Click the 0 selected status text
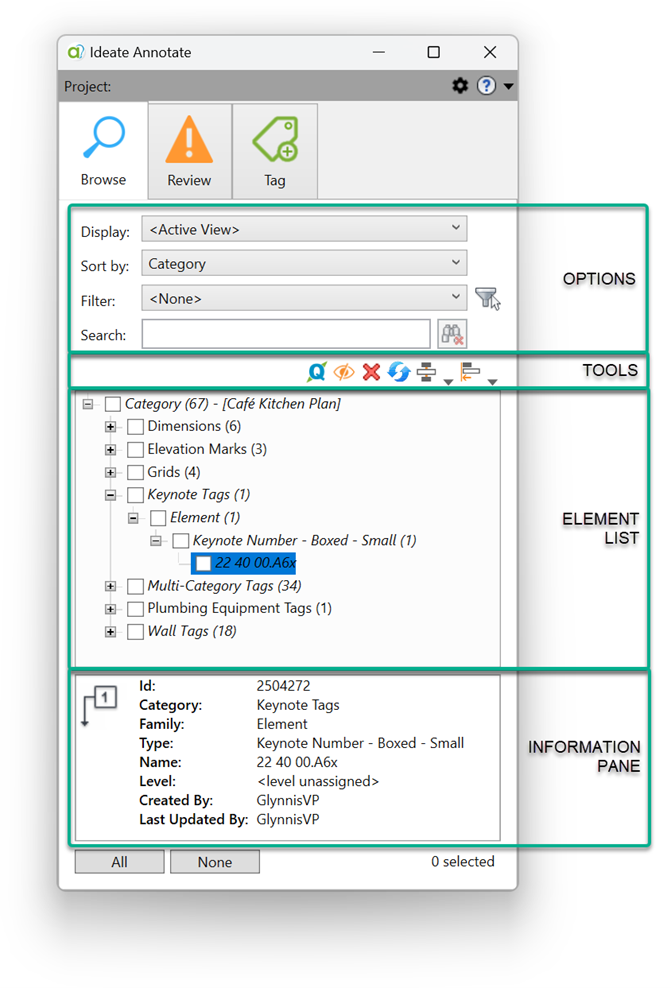This screenshot has height=988, width=671. (463, 861)
